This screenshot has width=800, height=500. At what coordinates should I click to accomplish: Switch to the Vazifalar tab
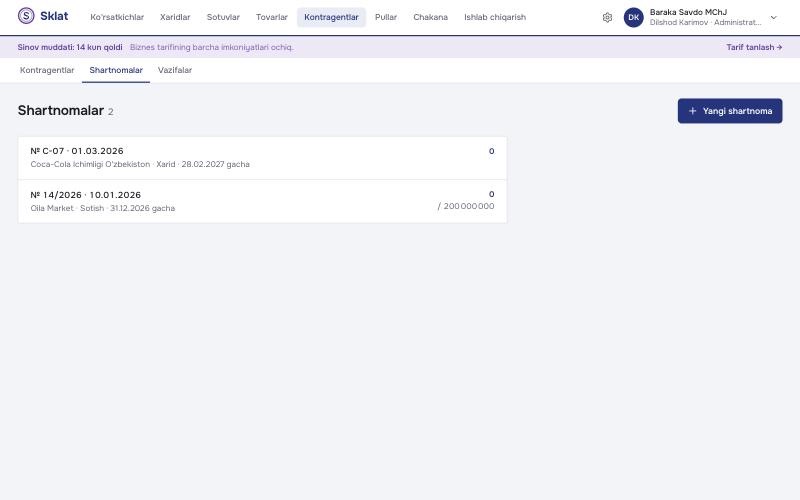tap(174, 70)
